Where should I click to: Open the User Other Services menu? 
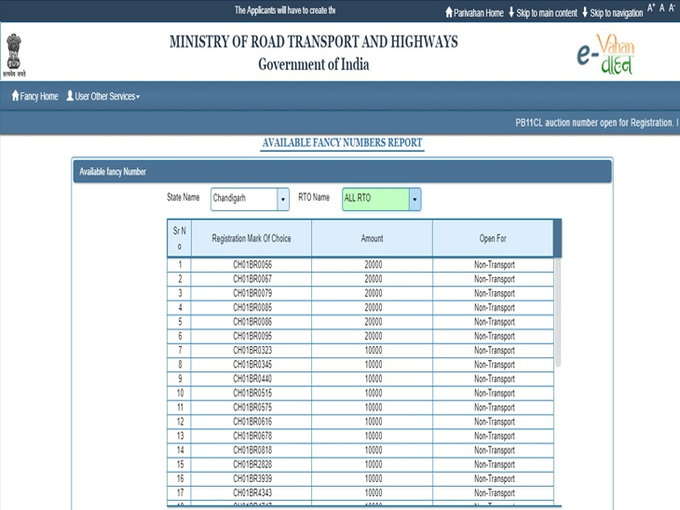coord(103,96)
